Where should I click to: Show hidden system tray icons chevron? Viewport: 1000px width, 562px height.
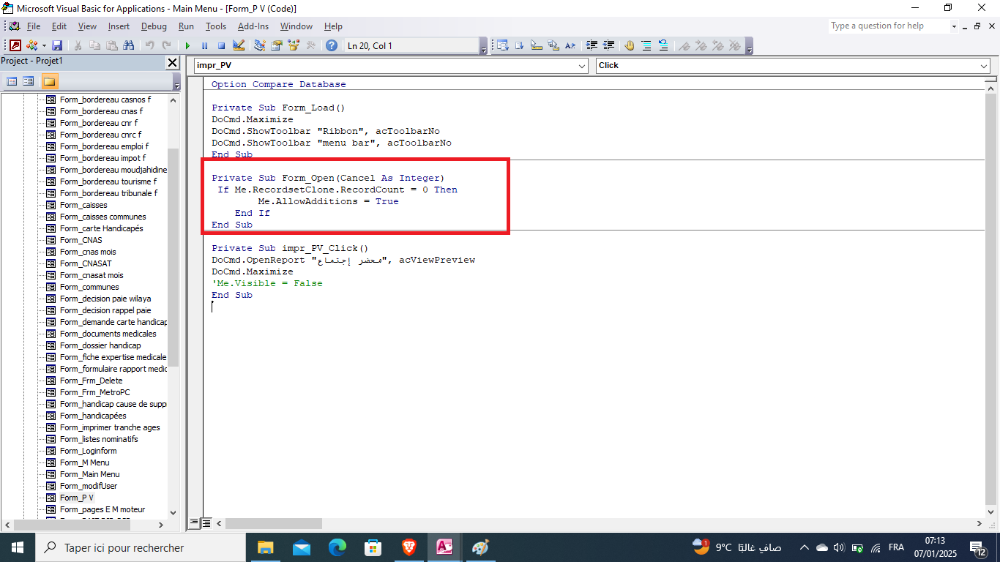[x=804, y=547]
